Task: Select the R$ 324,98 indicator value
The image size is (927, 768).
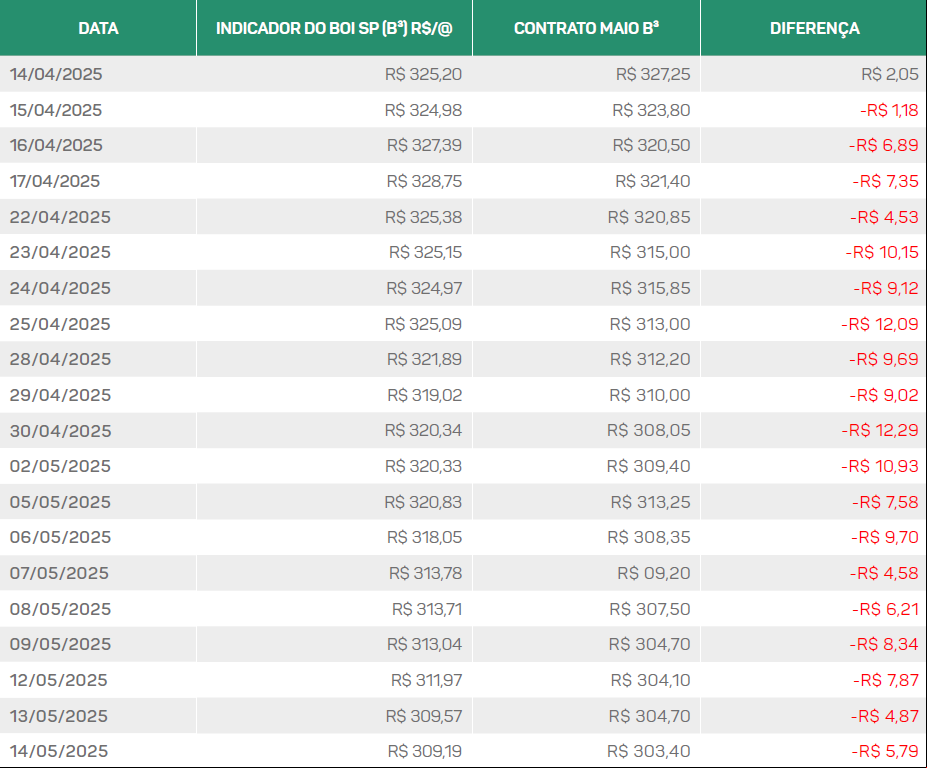Action: click(423, 111)
